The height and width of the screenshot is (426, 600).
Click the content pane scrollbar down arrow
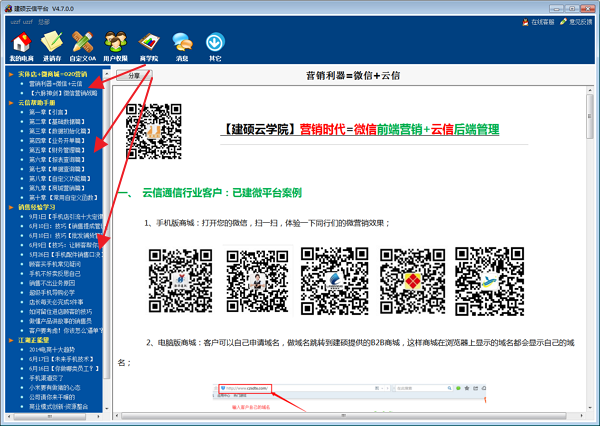tap(590, 408)
